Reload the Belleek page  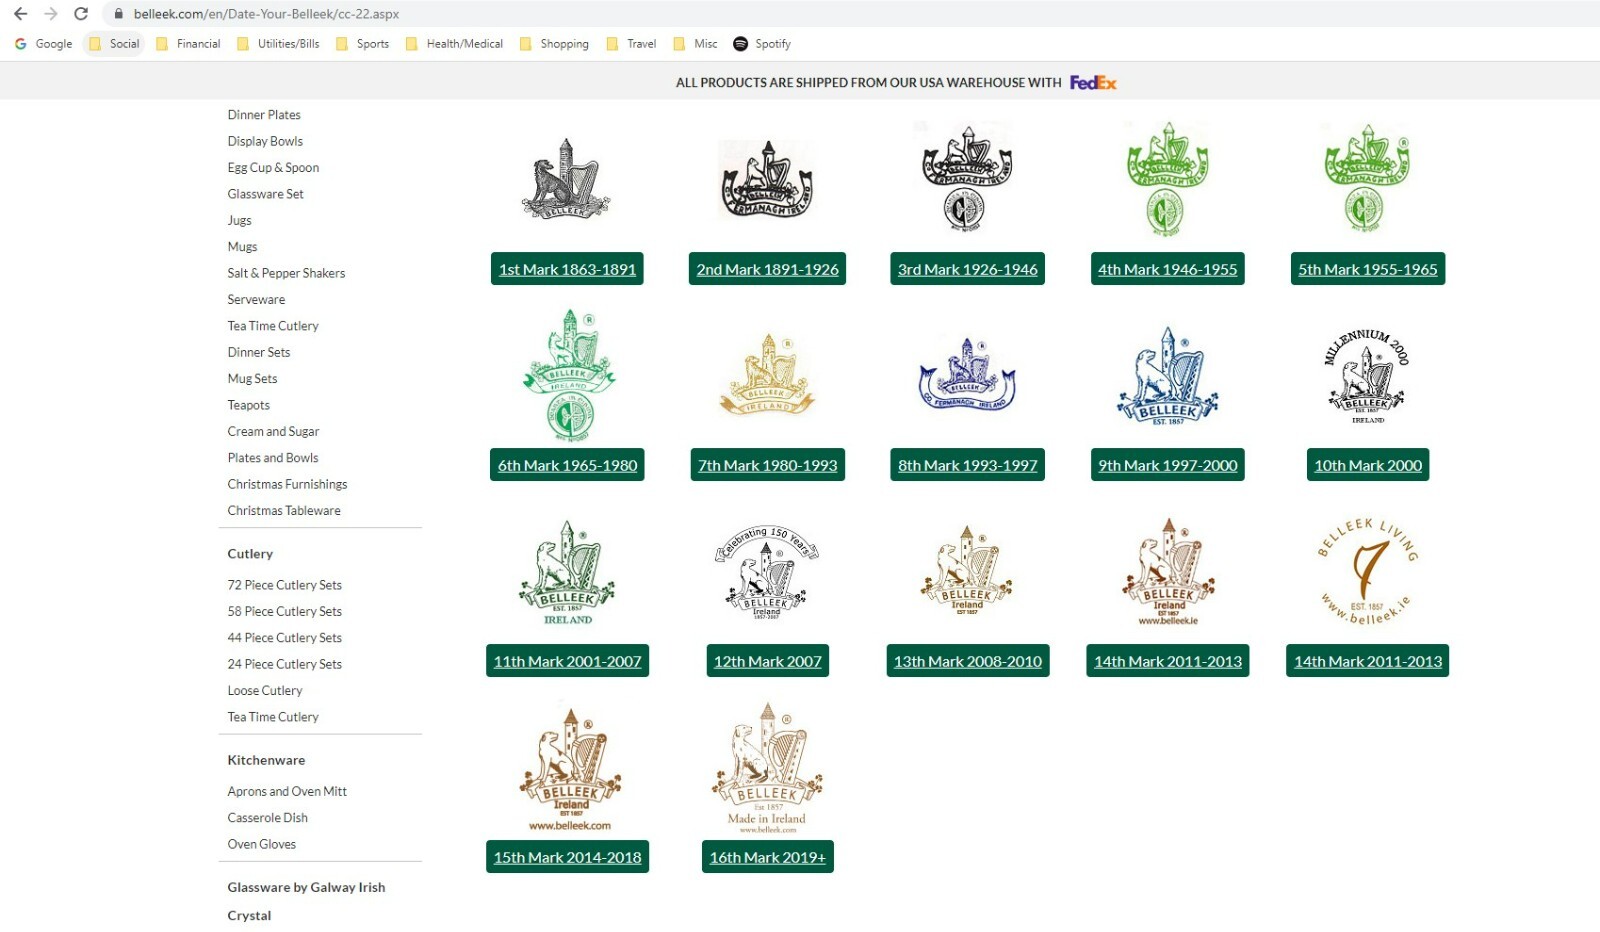pyautogui.click(x=81, y=14)
